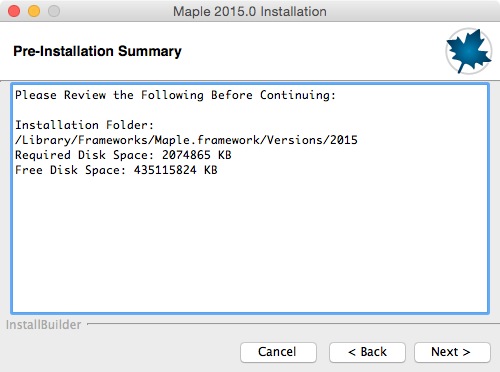Close the installer with the red button
The height and width of the screenshot is (372, 500).
[x=14, y=11]
